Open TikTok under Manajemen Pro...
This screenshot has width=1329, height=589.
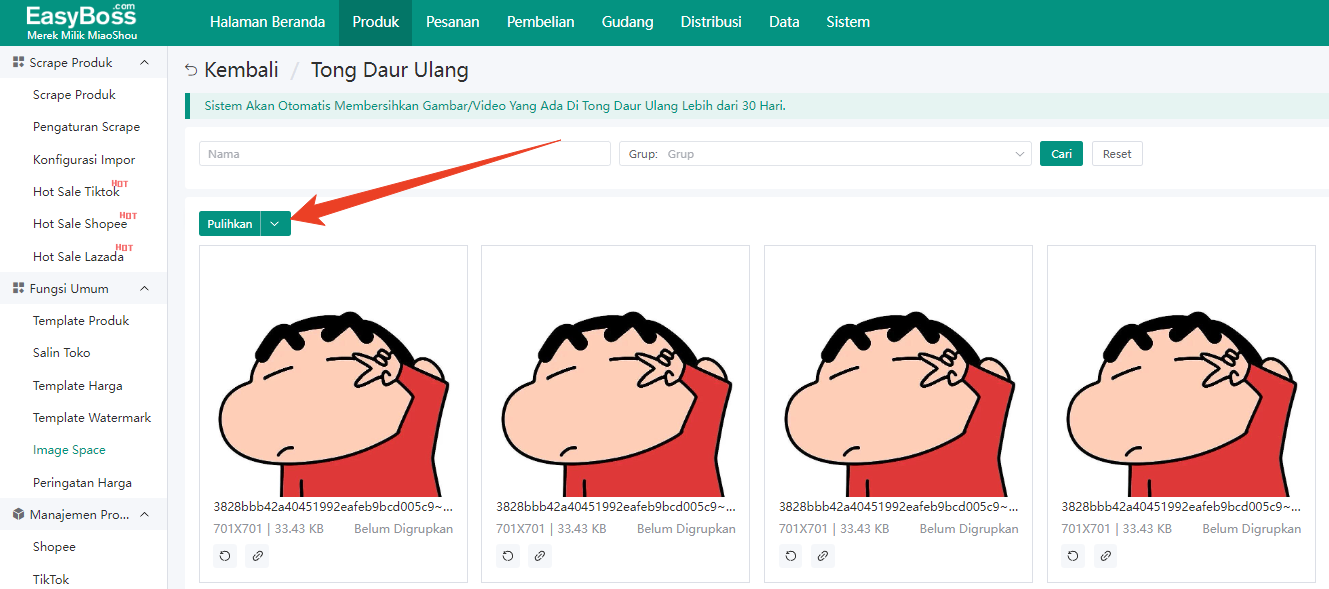[51, 579]
